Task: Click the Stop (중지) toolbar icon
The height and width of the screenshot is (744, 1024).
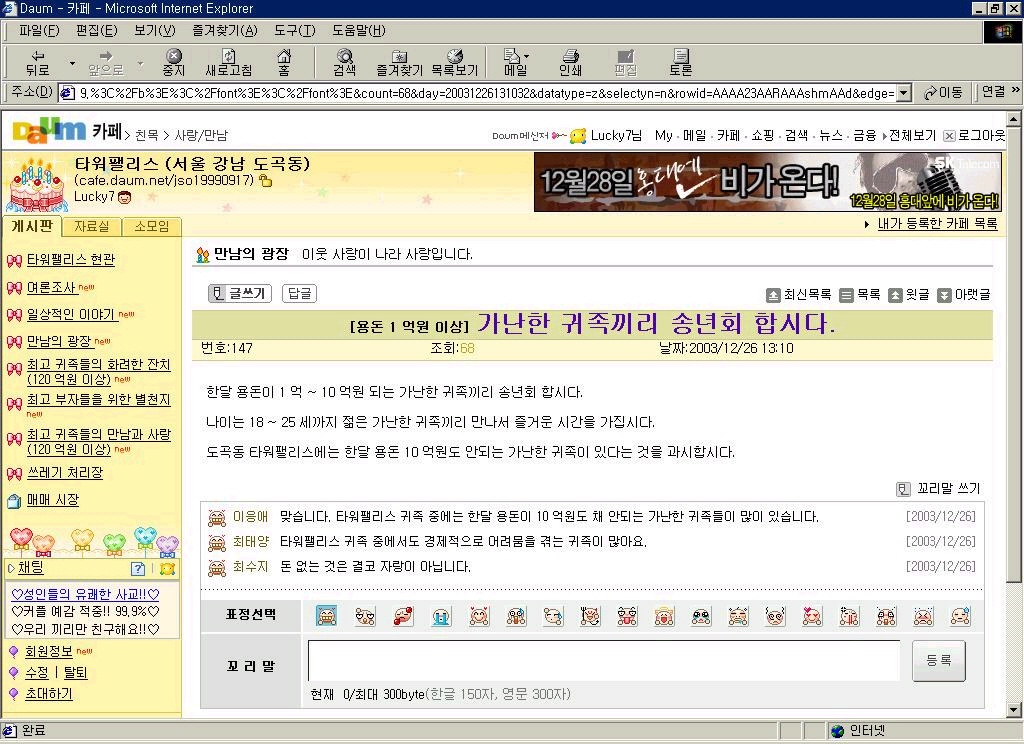Action: (x=174, y=62)
